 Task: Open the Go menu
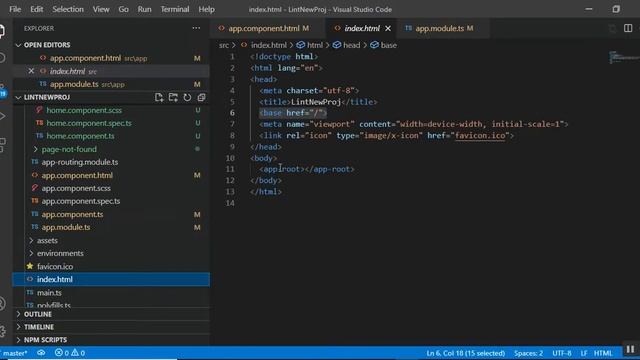pyautogui.click(x=123, y=9)
